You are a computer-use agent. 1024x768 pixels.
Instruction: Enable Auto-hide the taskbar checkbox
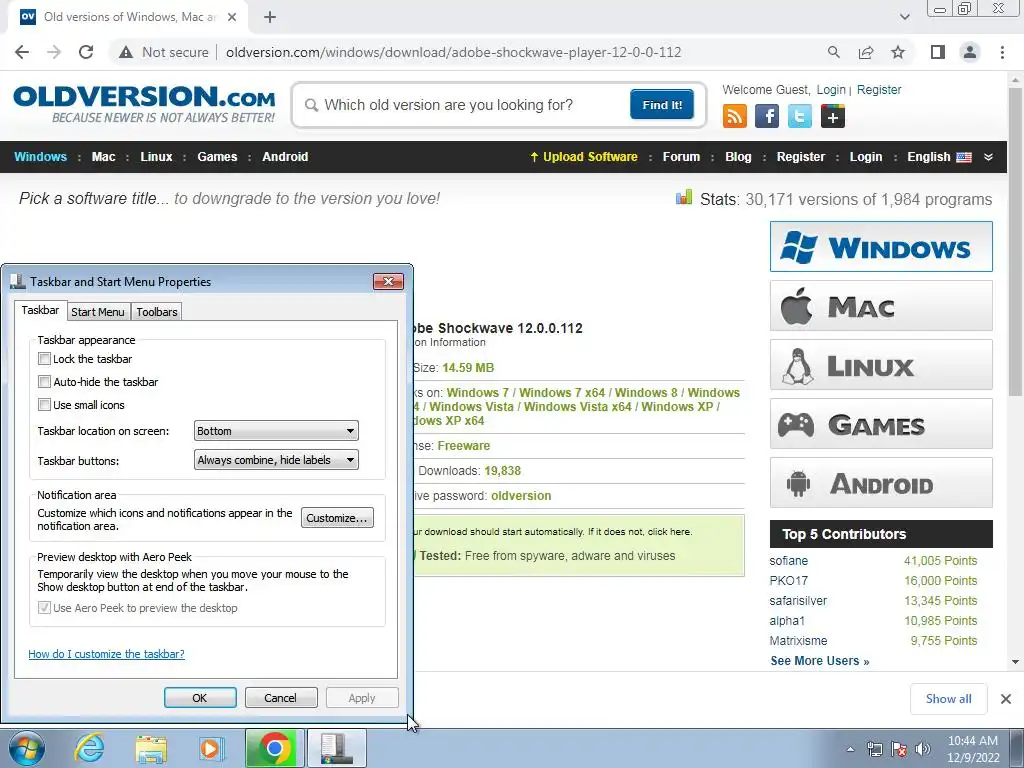point(44,381)
